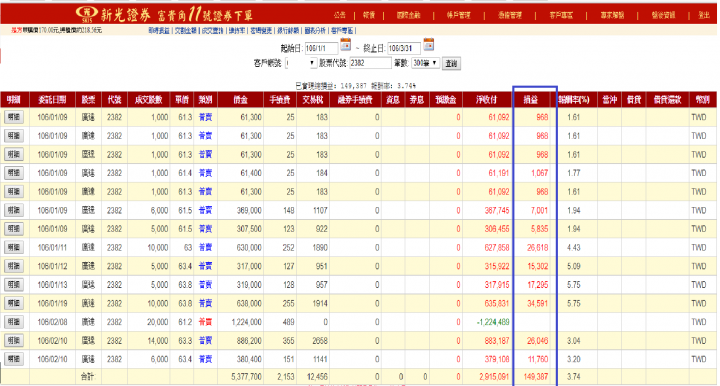Image resolution: width=720 pixels, height=386 pixels.
Task: Select profit value 26,618
Action: coord(537,248)
